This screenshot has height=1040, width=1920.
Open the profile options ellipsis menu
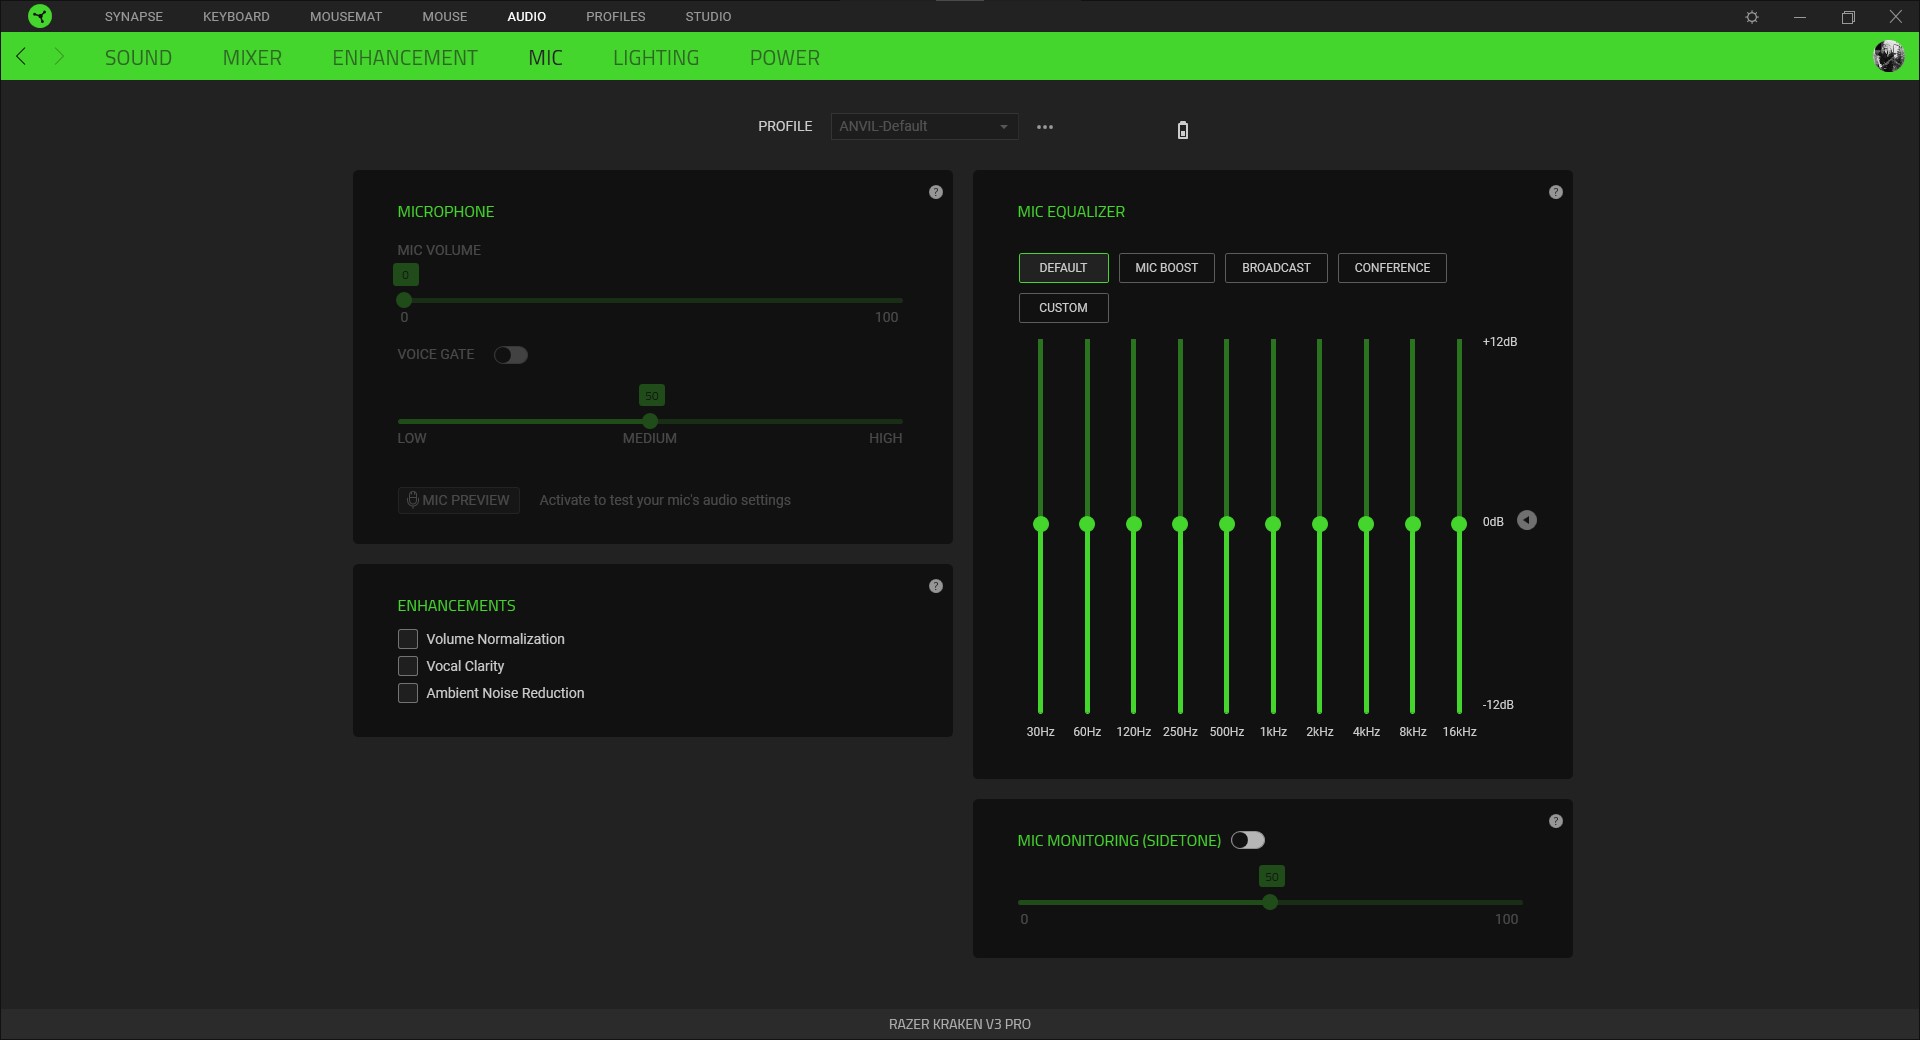[x=1045, y=126]
